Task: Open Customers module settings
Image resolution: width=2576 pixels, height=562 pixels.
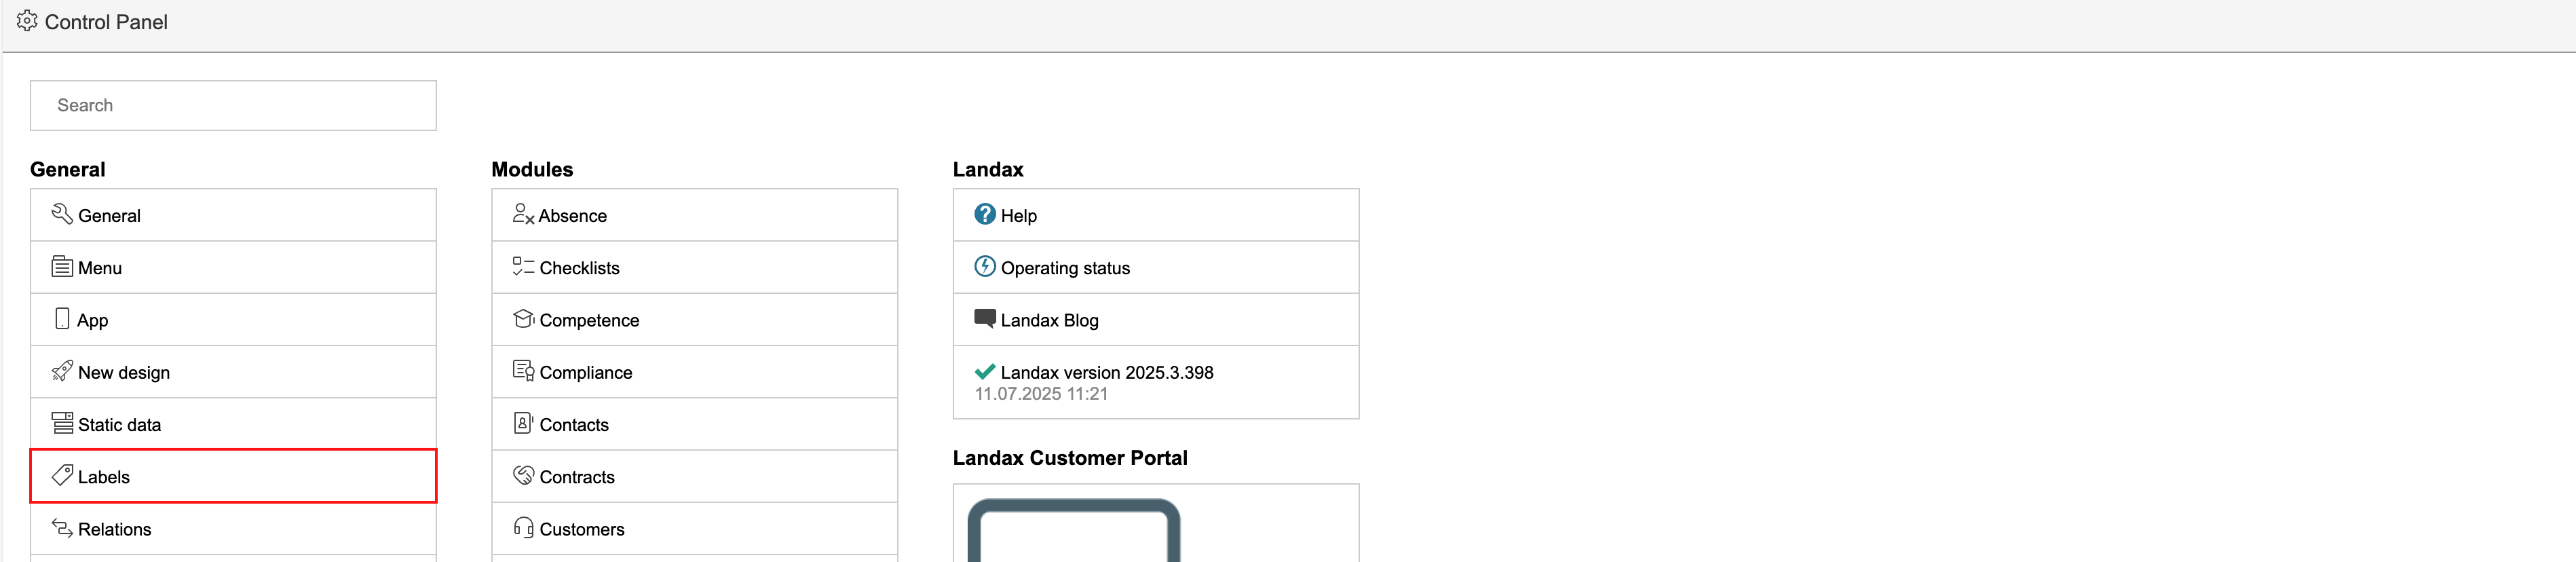Action: [x=581, y=530]
